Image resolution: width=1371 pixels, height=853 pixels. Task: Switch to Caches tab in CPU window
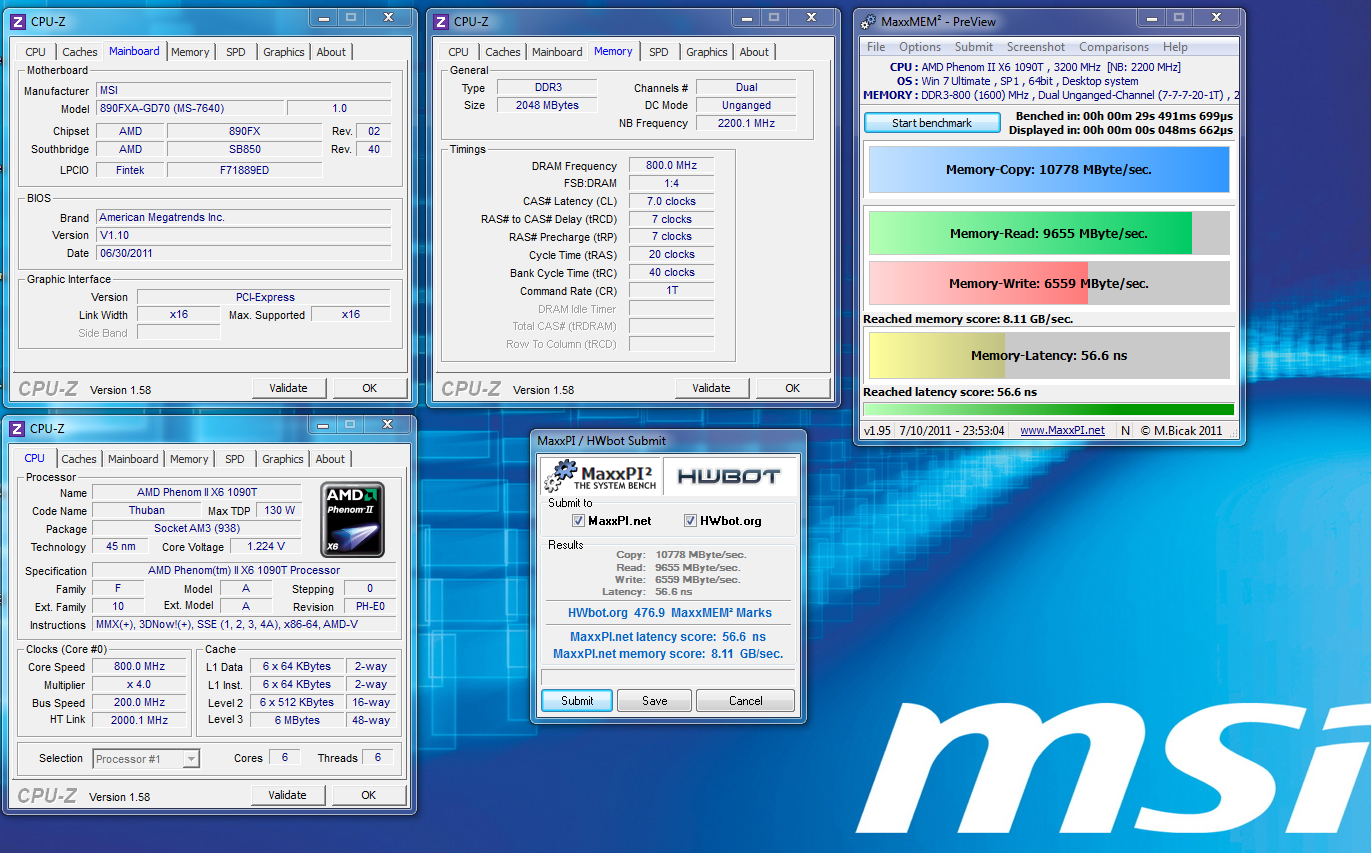79,459
